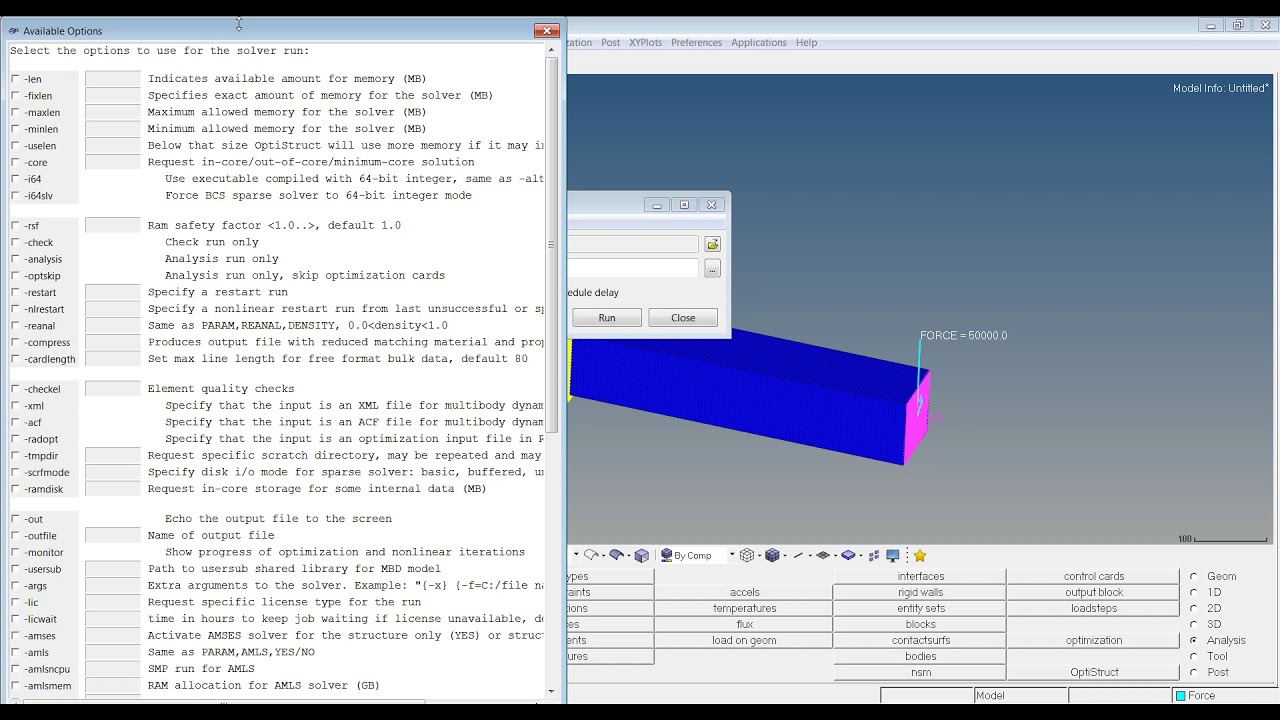Image resolution: width=1280 pixels, height=720 pixels.
Task: Open the XYPlots menu
Action: point(645,42)
